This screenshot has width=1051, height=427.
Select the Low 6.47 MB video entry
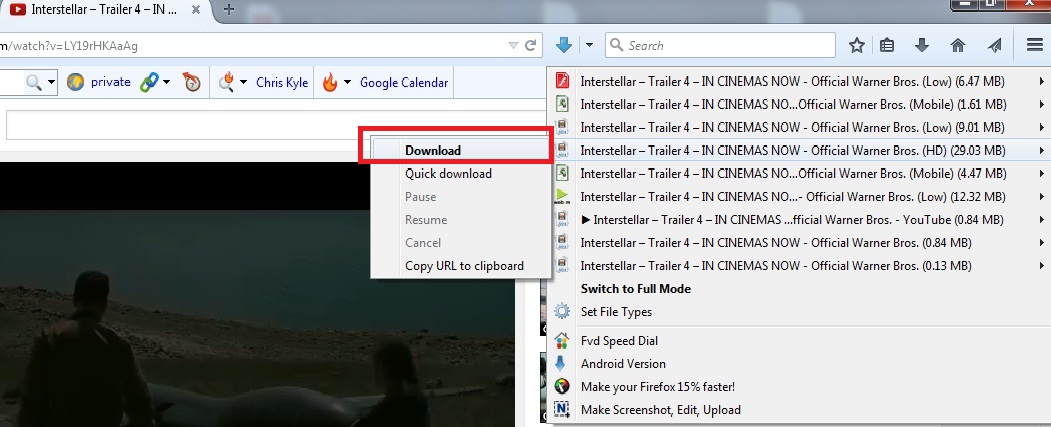[x=800, y=82]
